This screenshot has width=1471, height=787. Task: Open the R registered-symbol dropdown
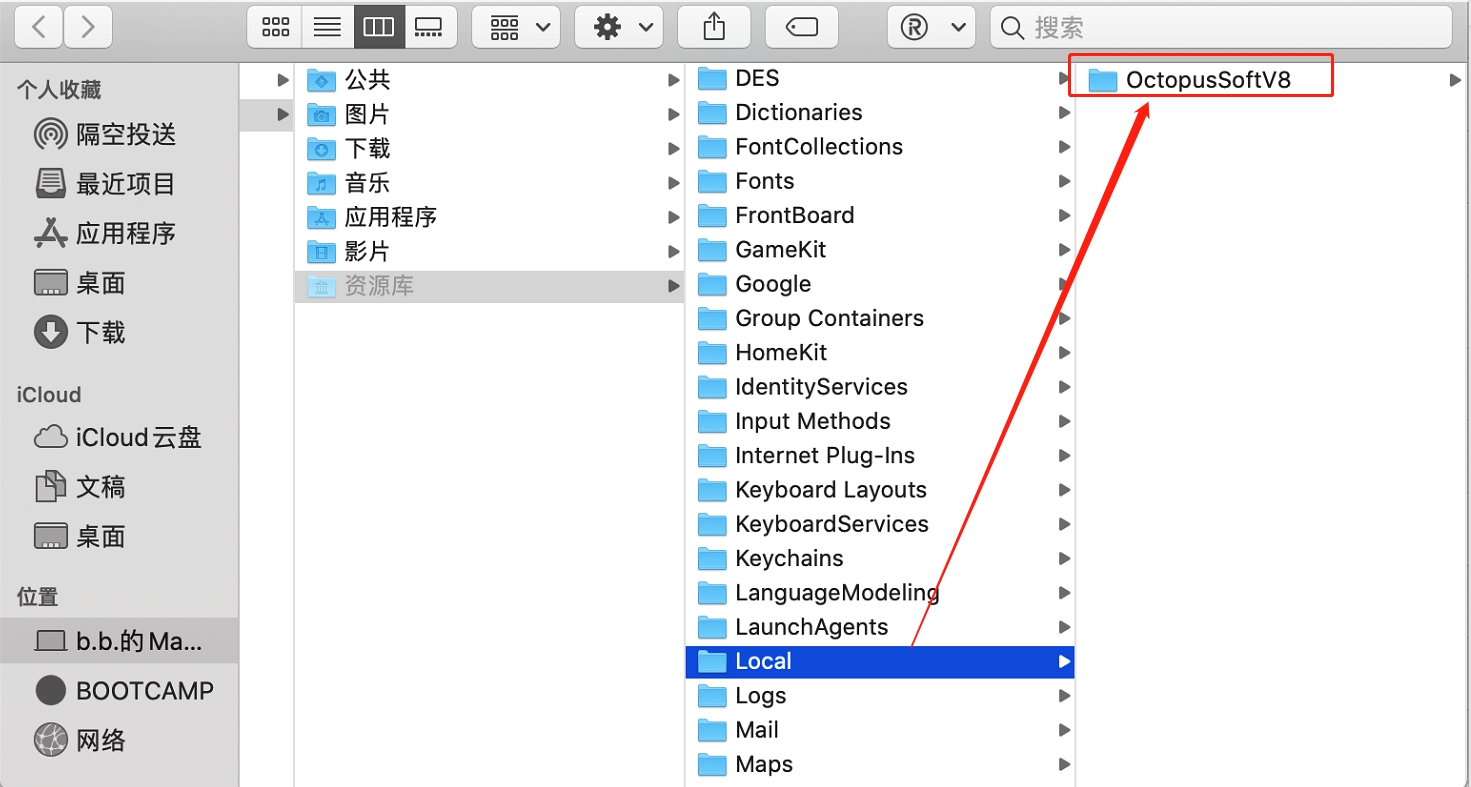click(x=931, y=27)
